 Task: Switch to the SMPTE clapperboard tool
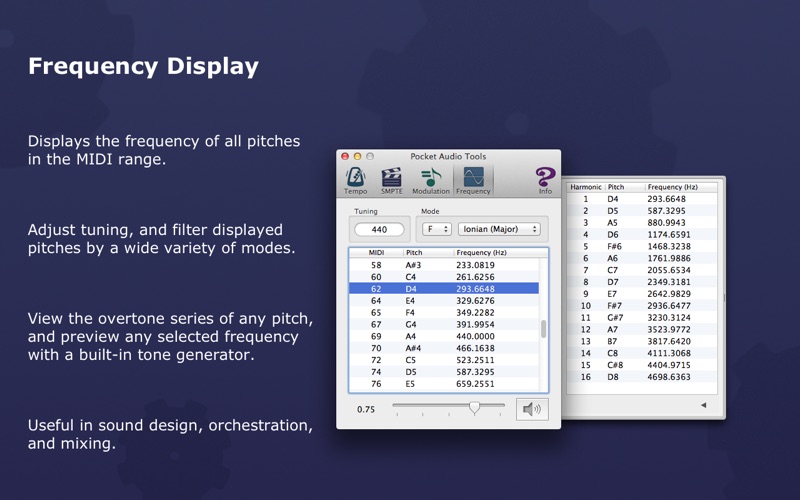pyautogui.click(x=392, y=180)
